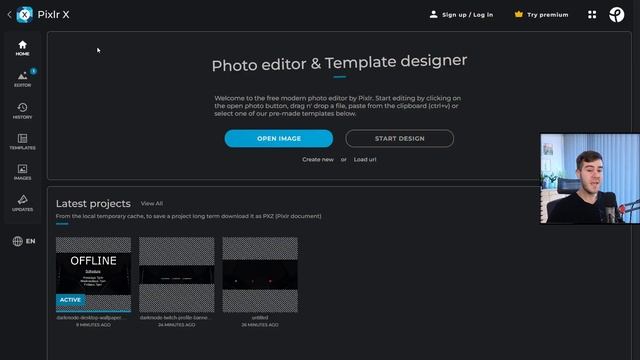
Task: Open Images in the sidebar
Action: click(x=22, y=172)
